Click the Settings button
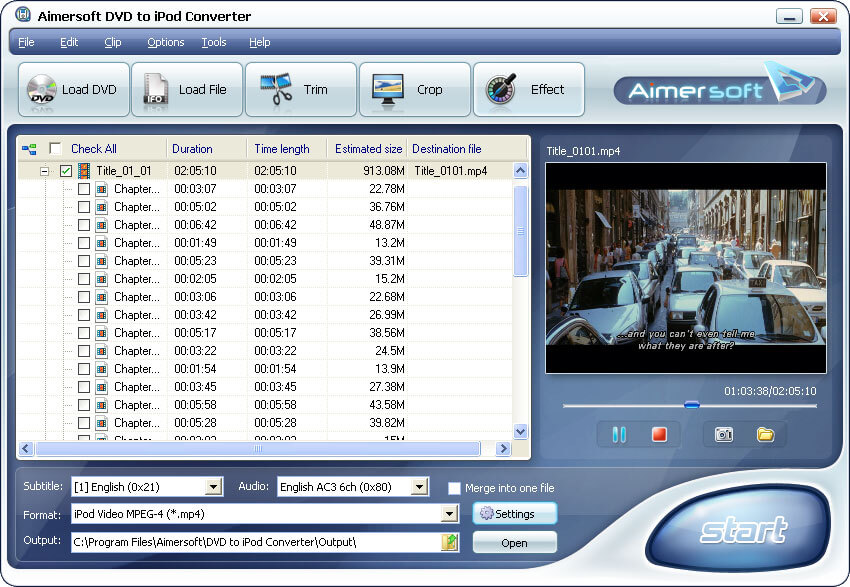 click(x=514, y=514)
